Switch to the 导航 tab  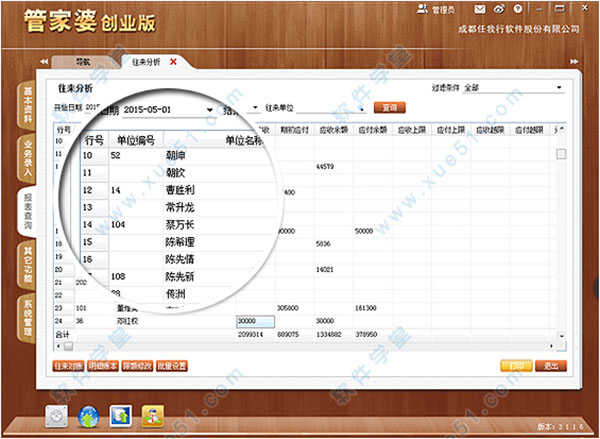[83, 62]
